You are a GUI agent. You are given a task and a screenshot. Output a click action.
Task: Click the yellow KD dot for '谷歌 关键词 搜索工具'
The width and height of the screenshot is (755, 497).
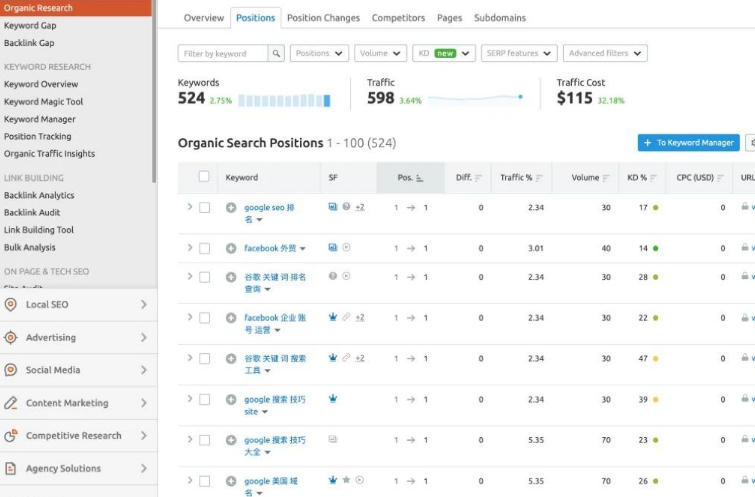[x=655, y=359]
